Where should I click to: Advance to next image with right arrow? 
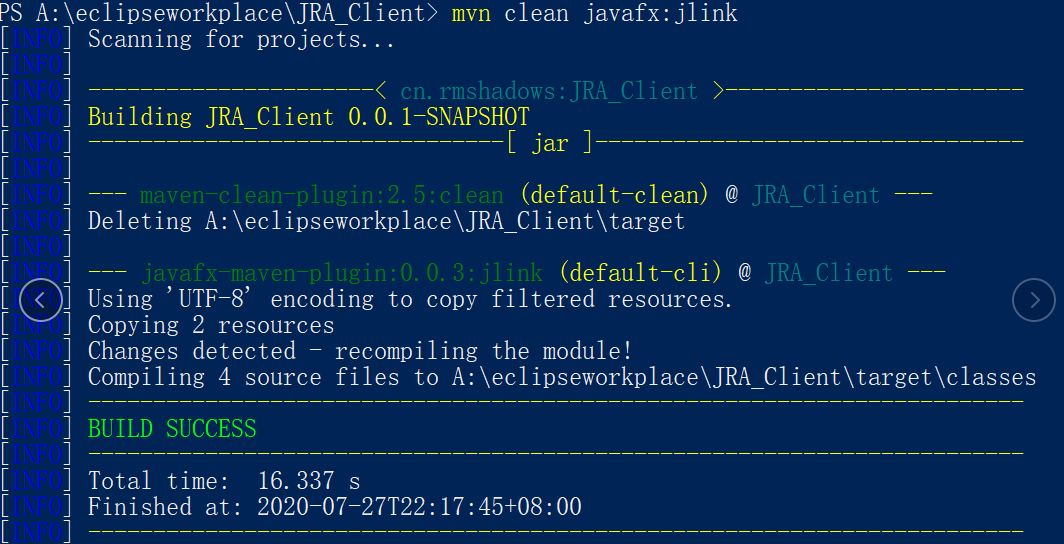click(1033, 300)
